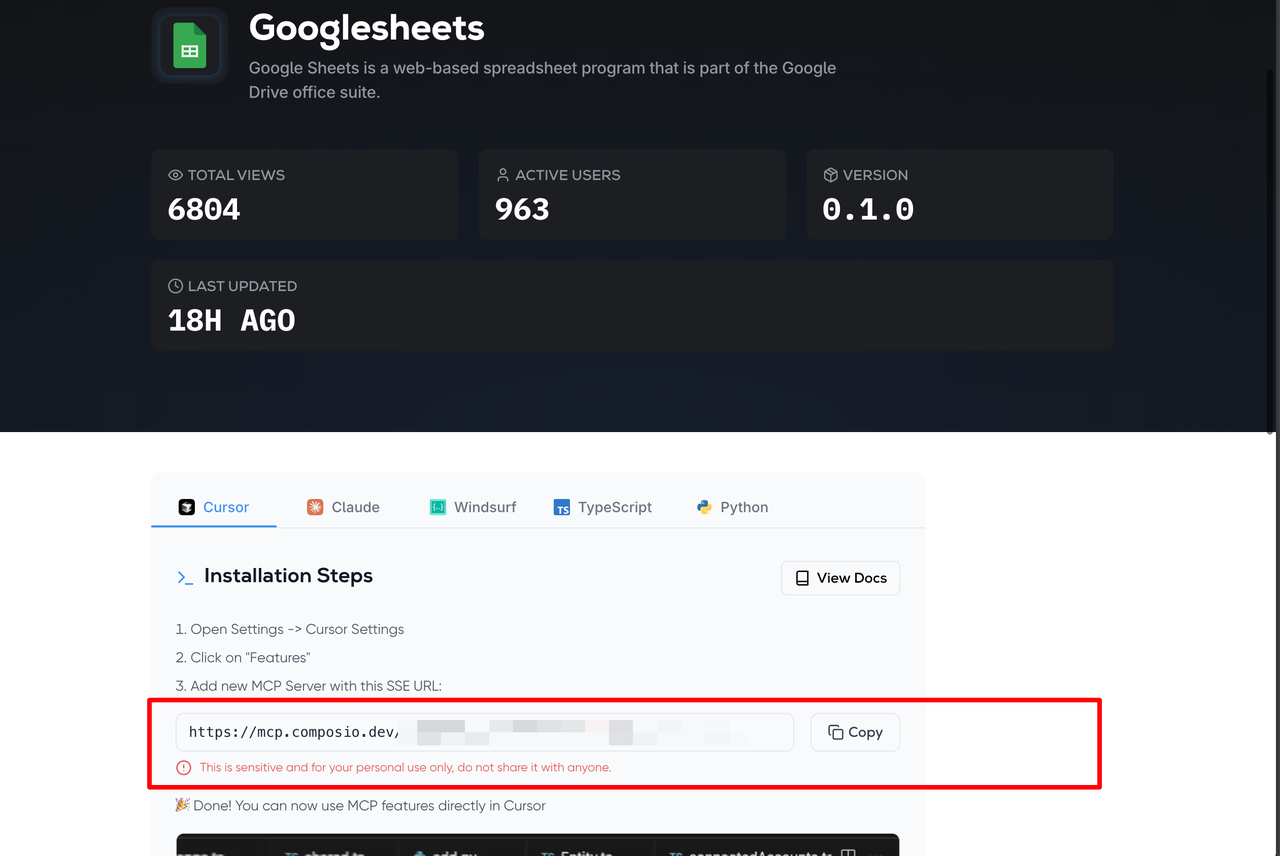The height and width of the screenshot is (856, 1280).
Task: Open the Windsurf tab
Action: (x=473, y=507)
